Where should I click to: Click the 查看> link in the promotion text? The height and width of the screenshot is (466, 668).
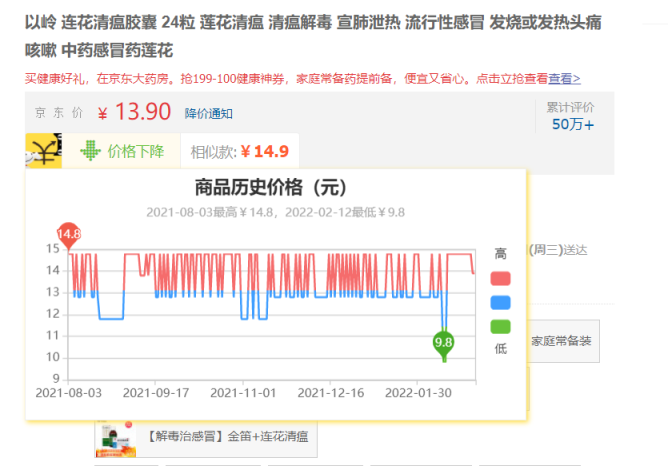coord(563,78)
